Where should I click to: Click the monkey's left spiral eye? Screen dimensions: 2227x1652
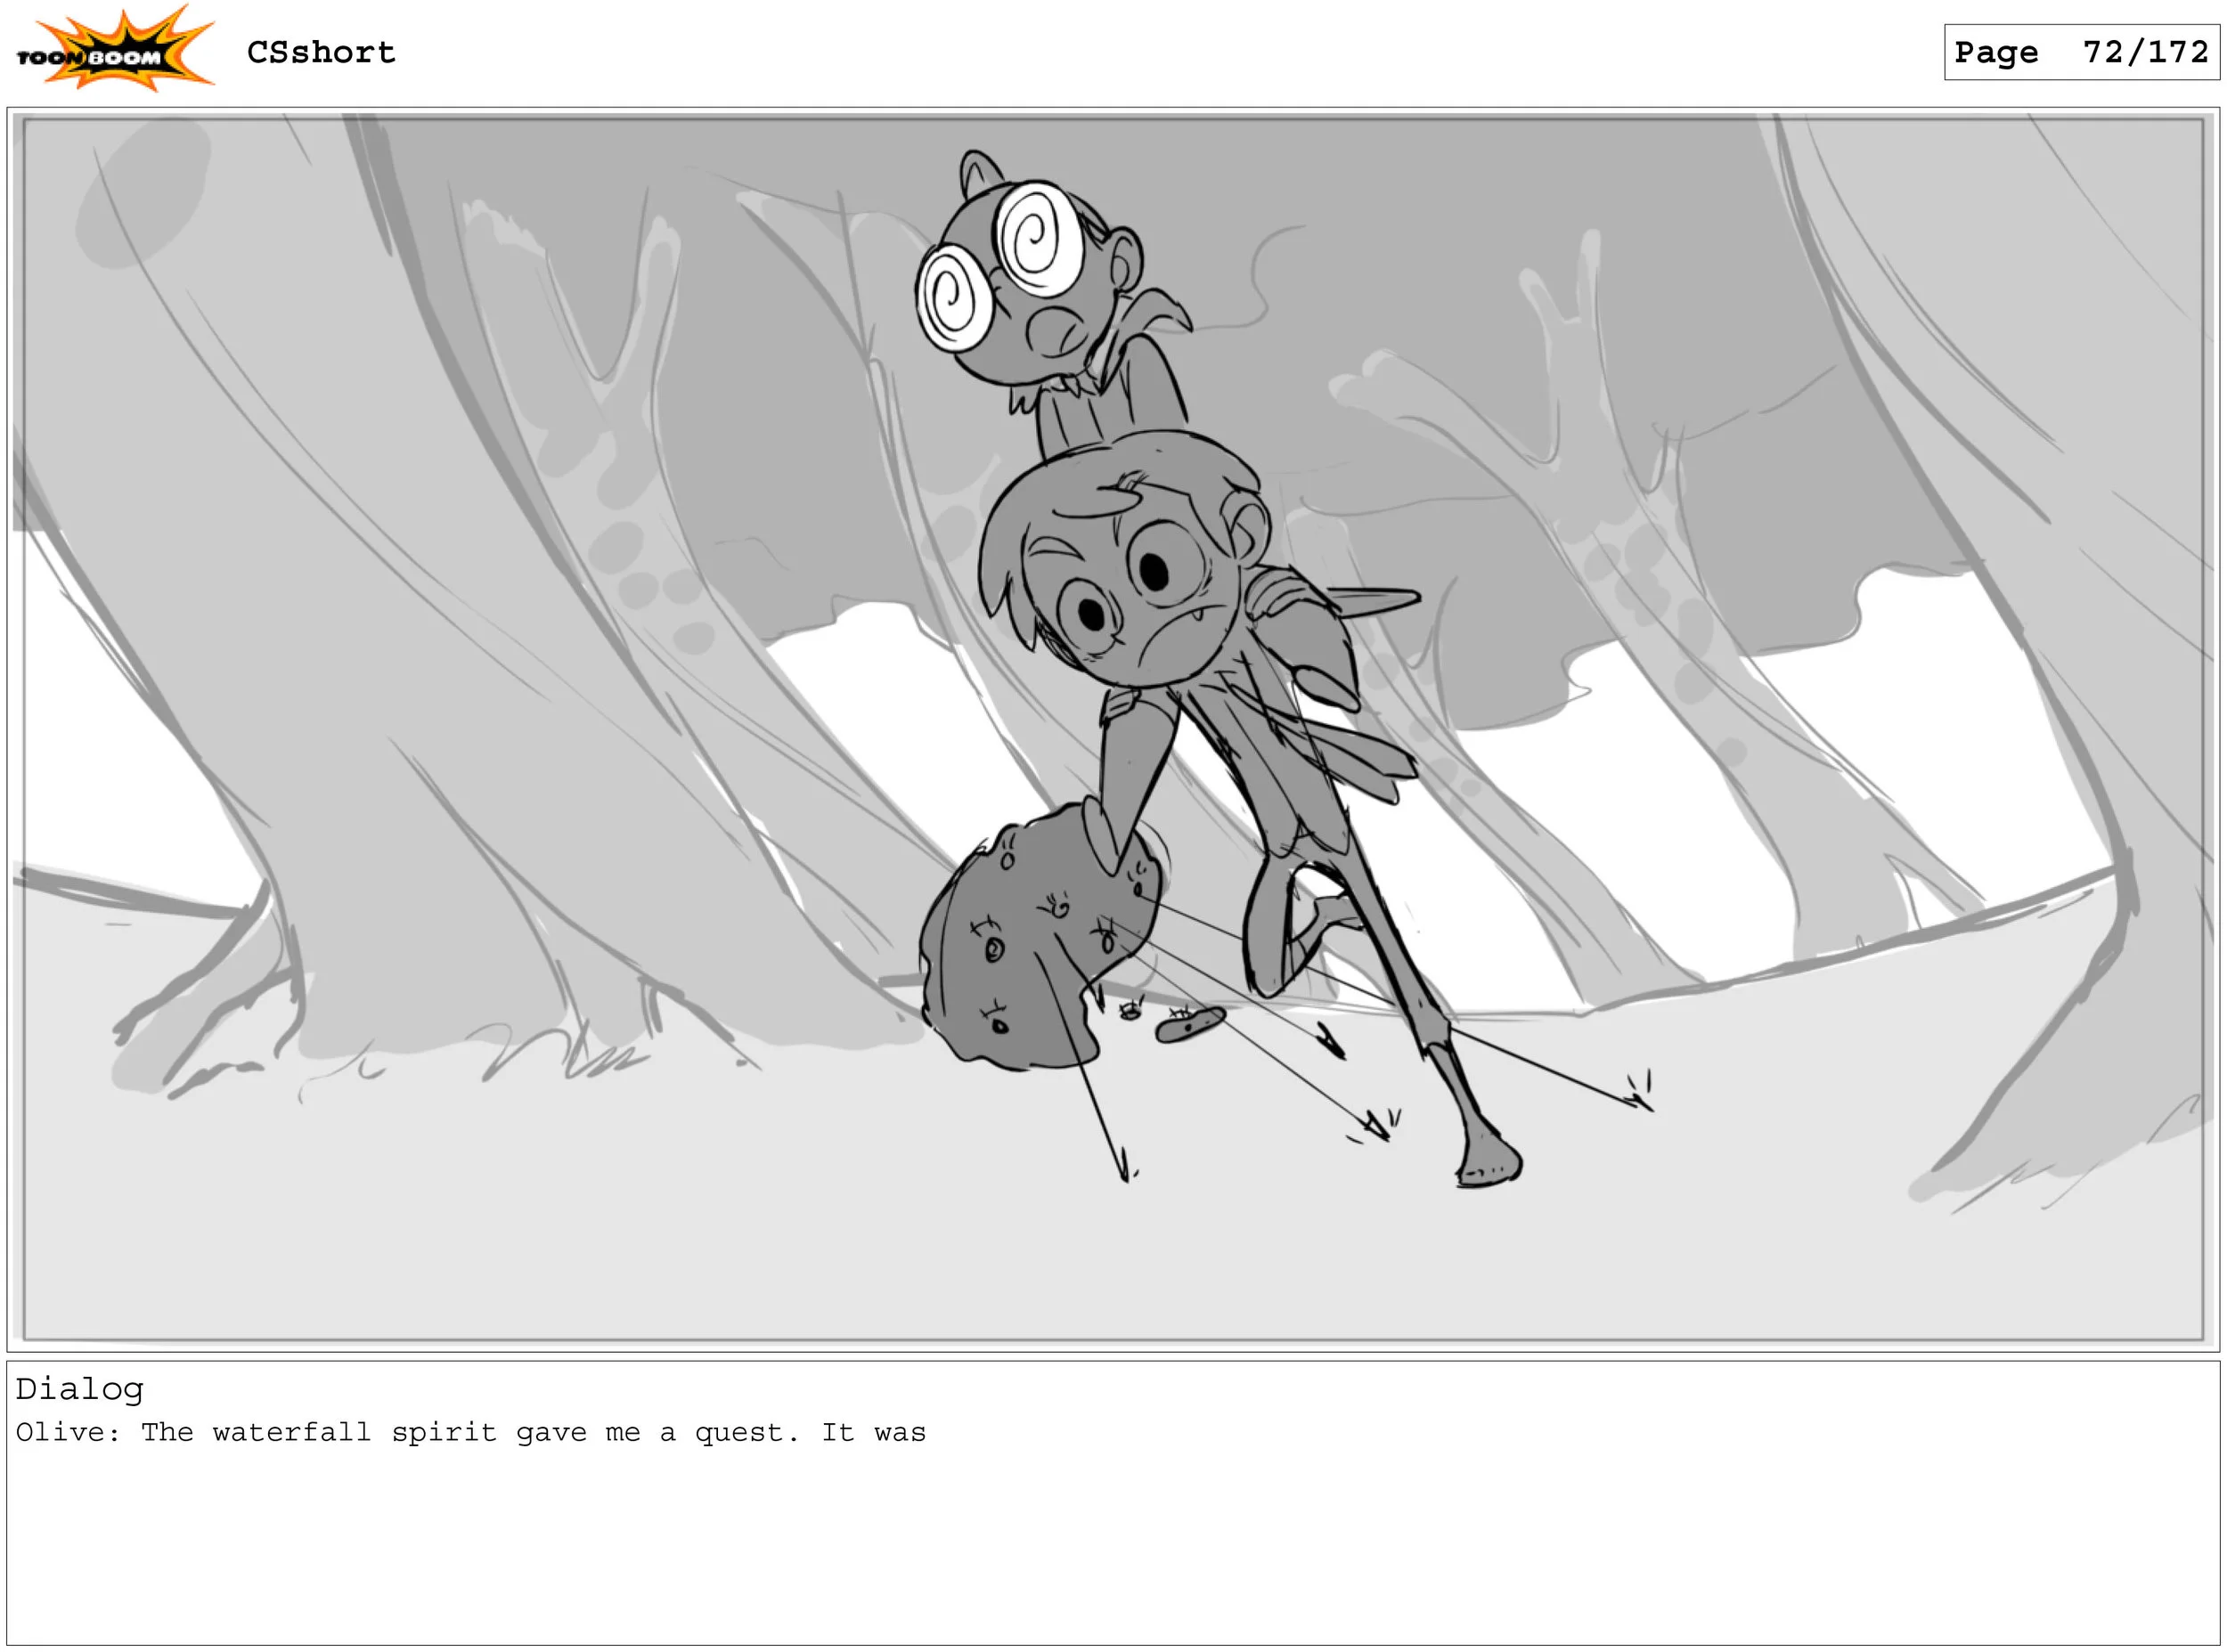point(955,297)
